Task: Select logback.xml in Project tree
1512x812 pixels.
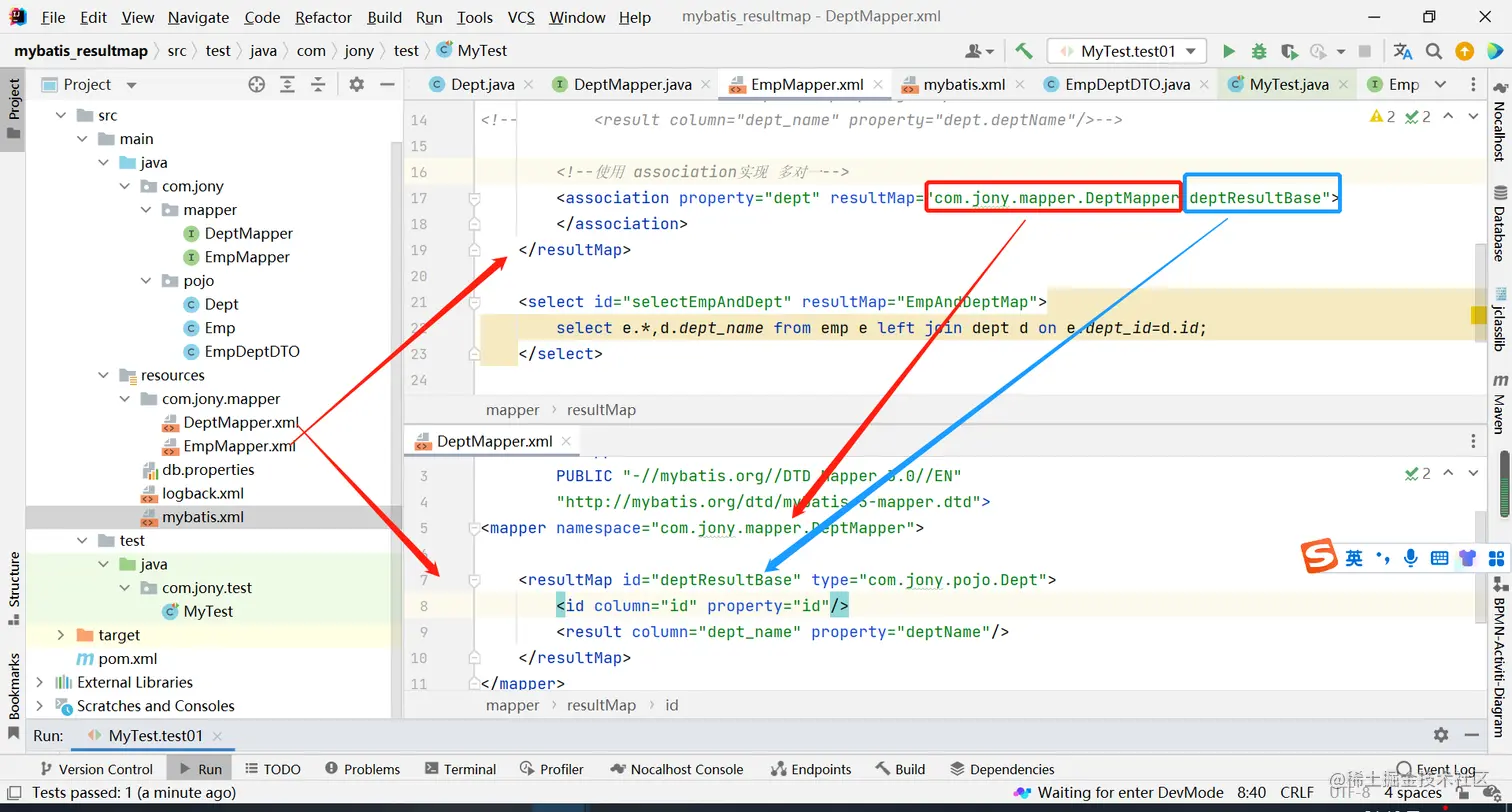Action: [x=203, y=493]
